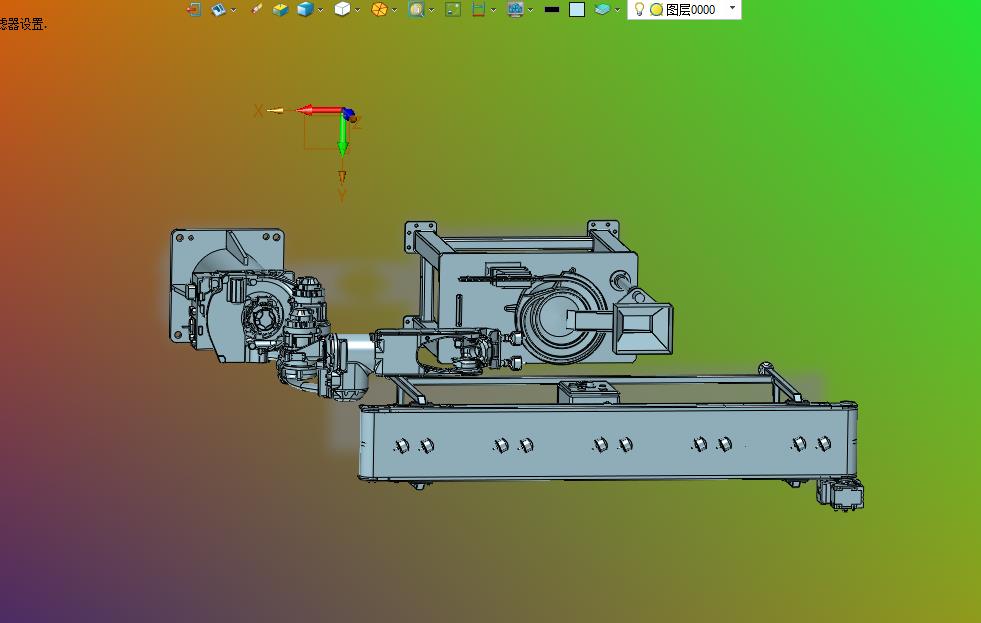This screenshot has height=623, width=981.
Task: Open dropdown arrow beside the book icon
Action: (233, 10)
